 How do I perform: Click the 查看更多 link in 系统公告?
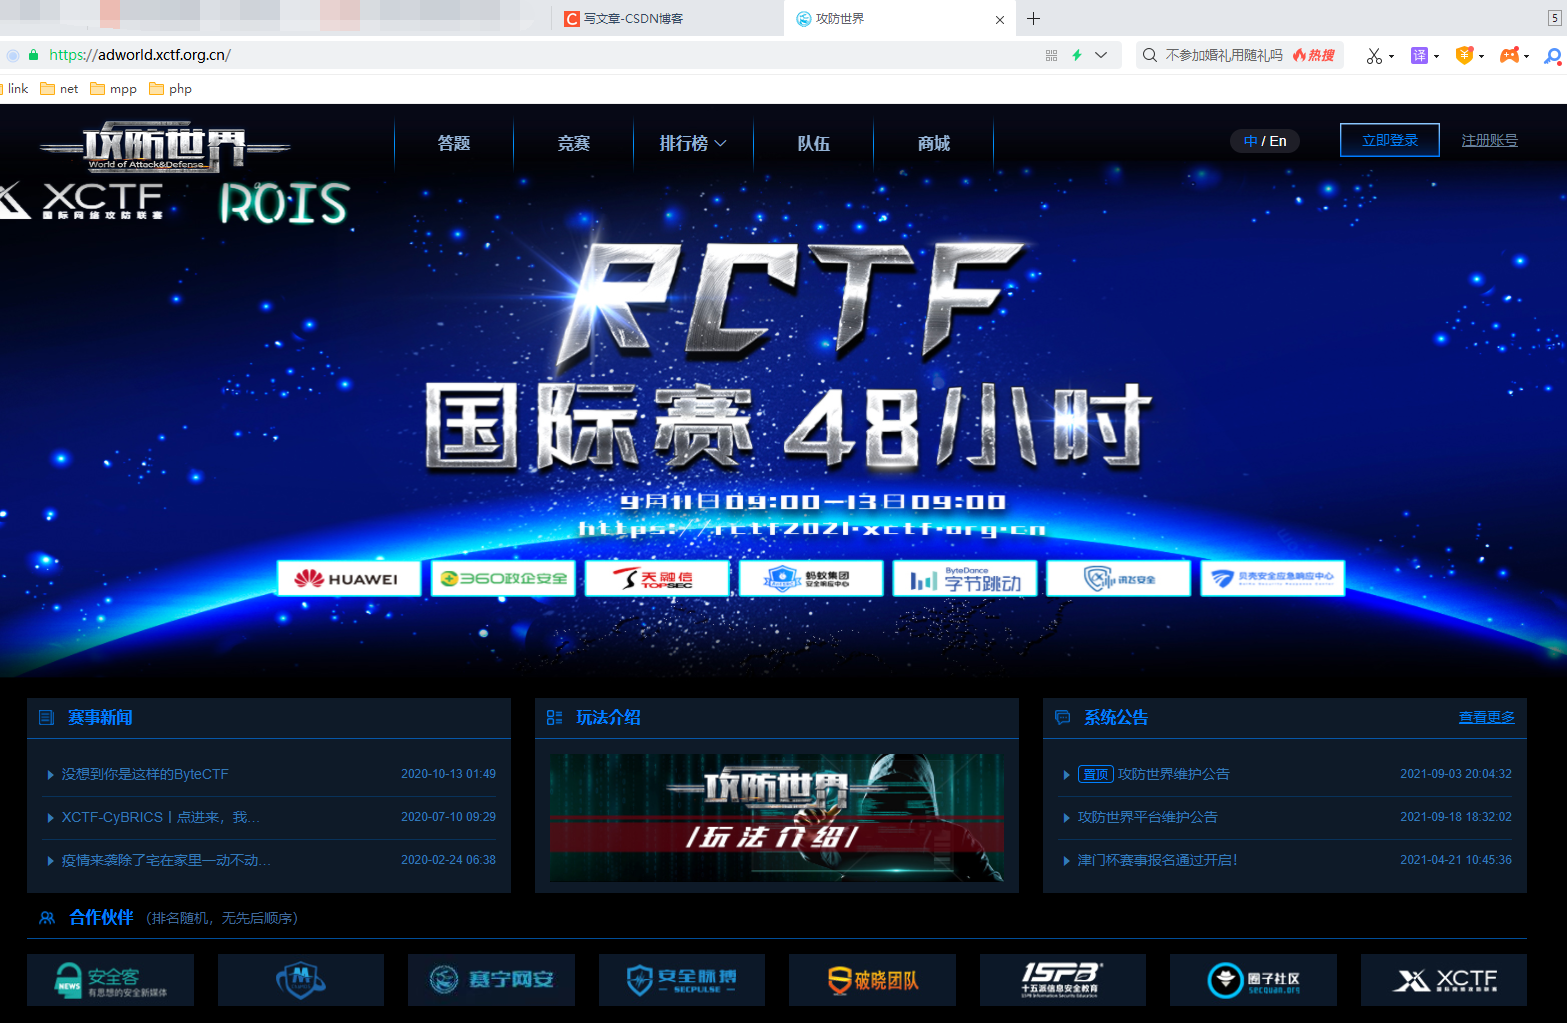[x=1486, y=717]
